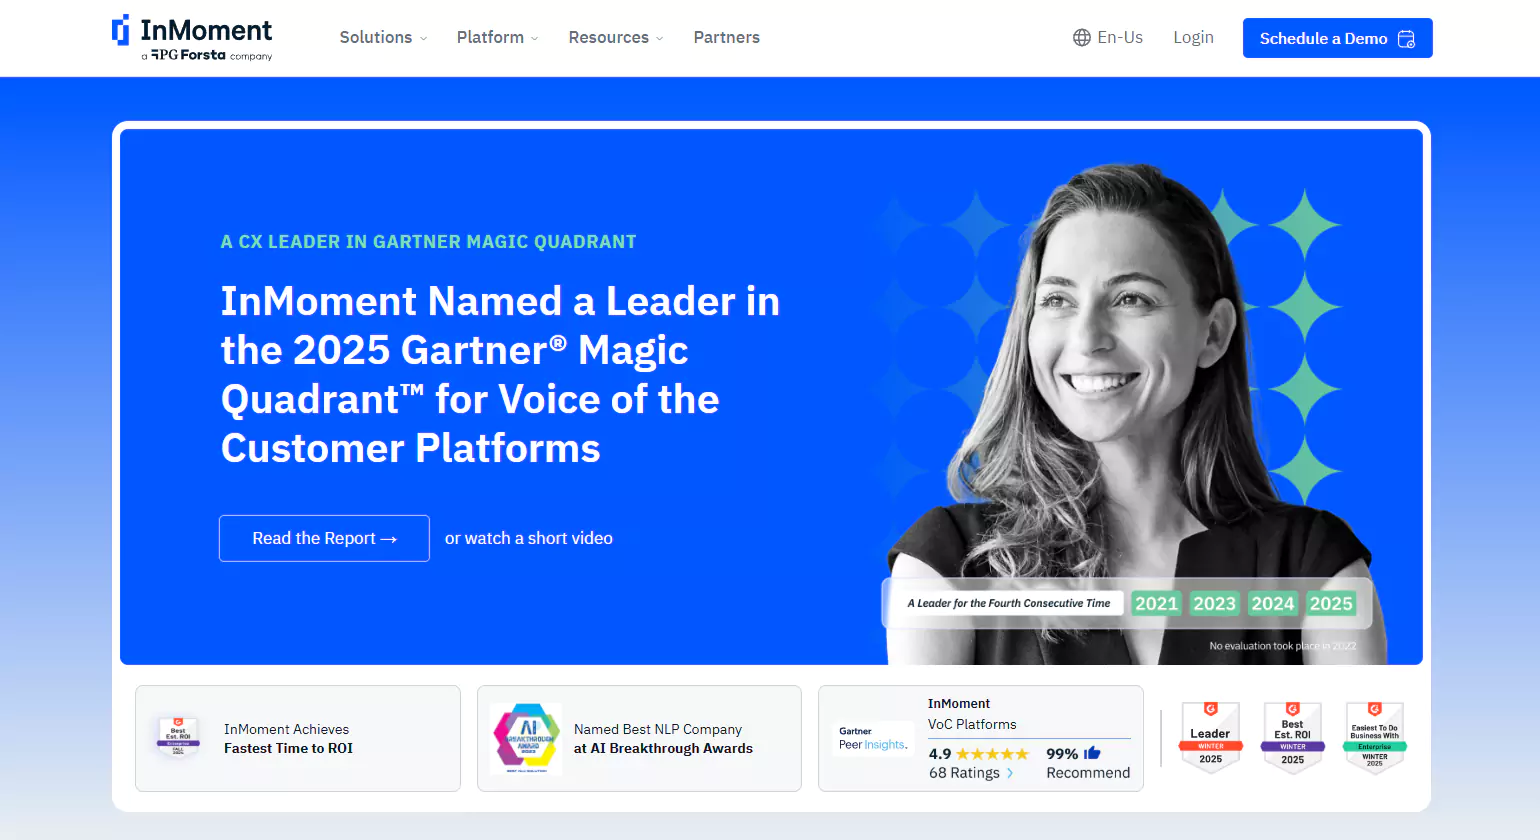Click the thumbs-up recommend icon
The height and width of the screenshot is (840, 1540).
1092,753
